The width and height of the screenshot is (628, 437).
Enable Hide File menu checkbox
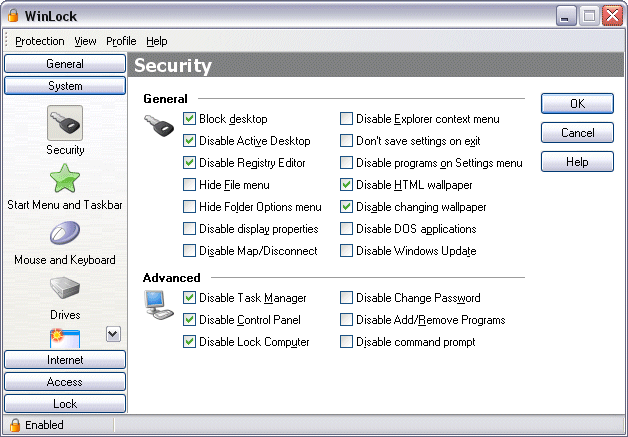(x=189, y=185)
